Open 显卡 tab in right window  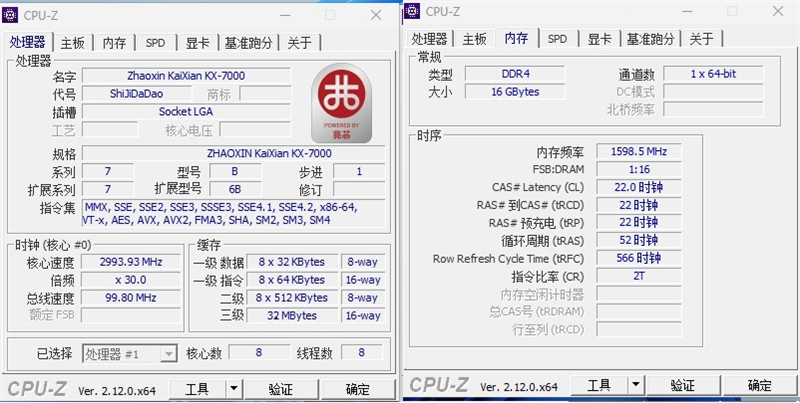(599, 39)
